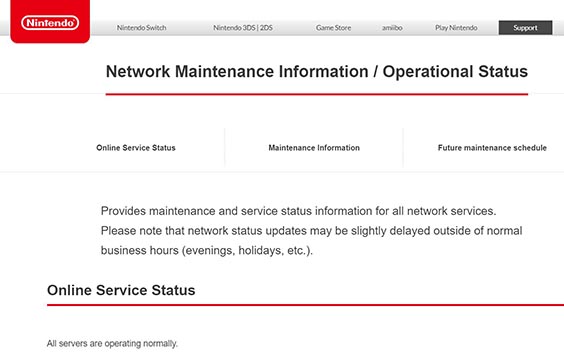Go to the Game Store
The height and width of the screenshot is (360, 564).
click(x=333, y=28)
